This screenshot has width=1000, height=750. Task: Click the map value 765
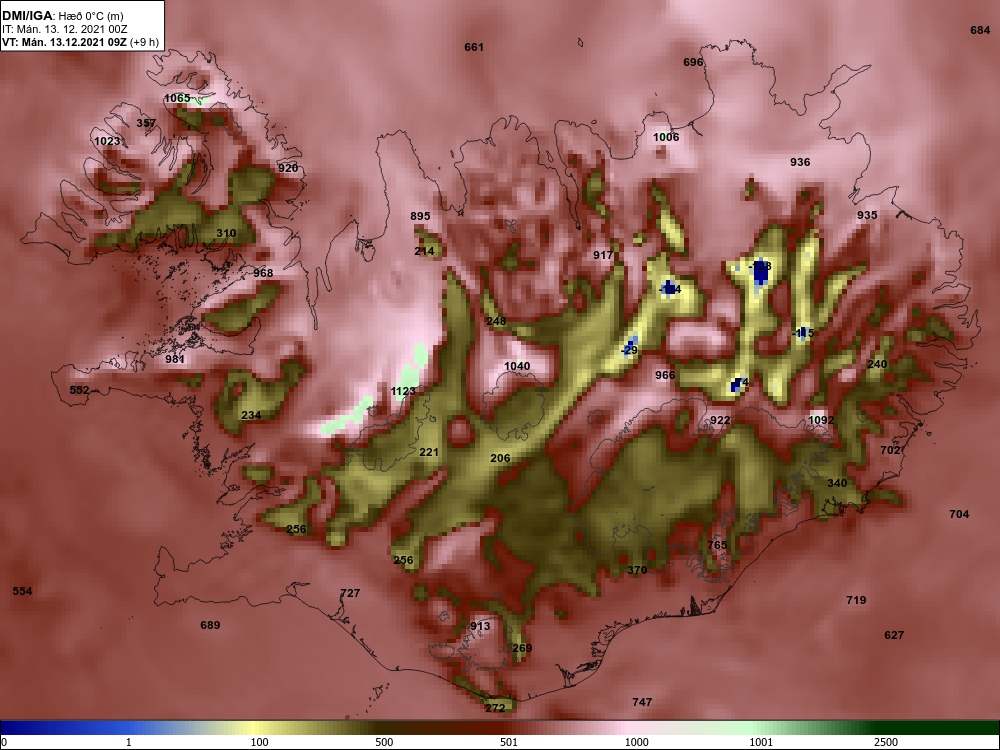[717, 545]
